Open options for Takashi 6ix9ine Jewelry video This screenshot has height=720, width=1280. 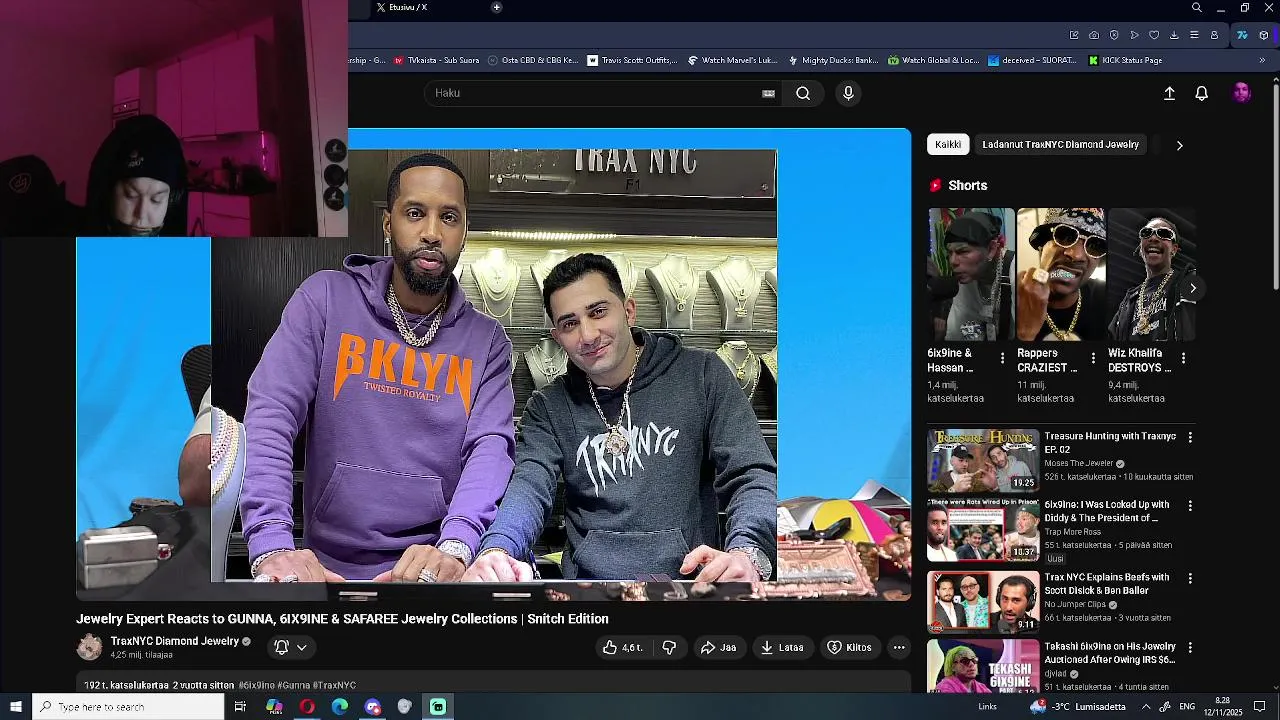tap(1190, 647)
